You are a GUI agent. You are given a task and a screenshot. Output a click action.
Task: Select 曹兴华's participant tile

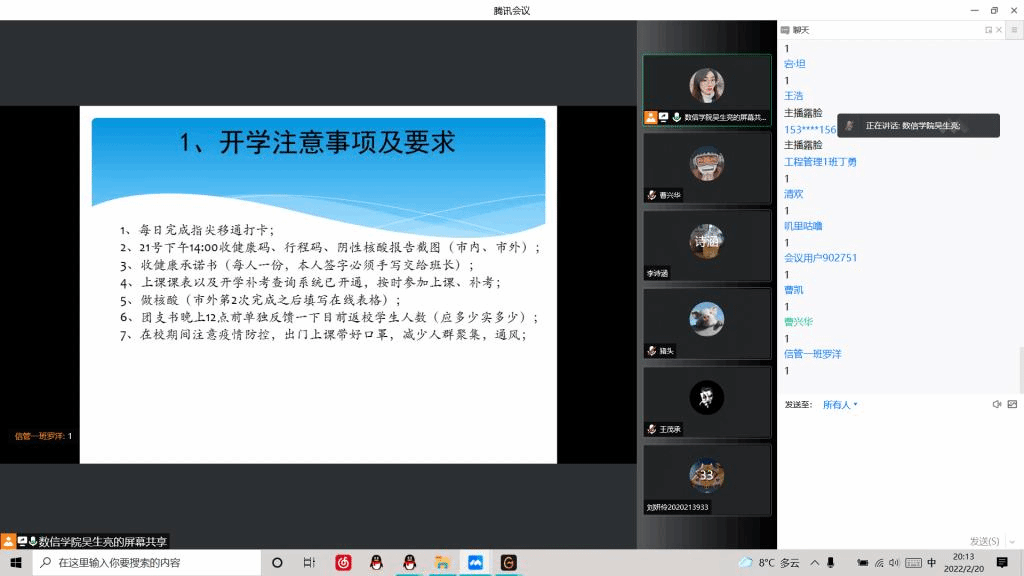[x=707, y=168]
